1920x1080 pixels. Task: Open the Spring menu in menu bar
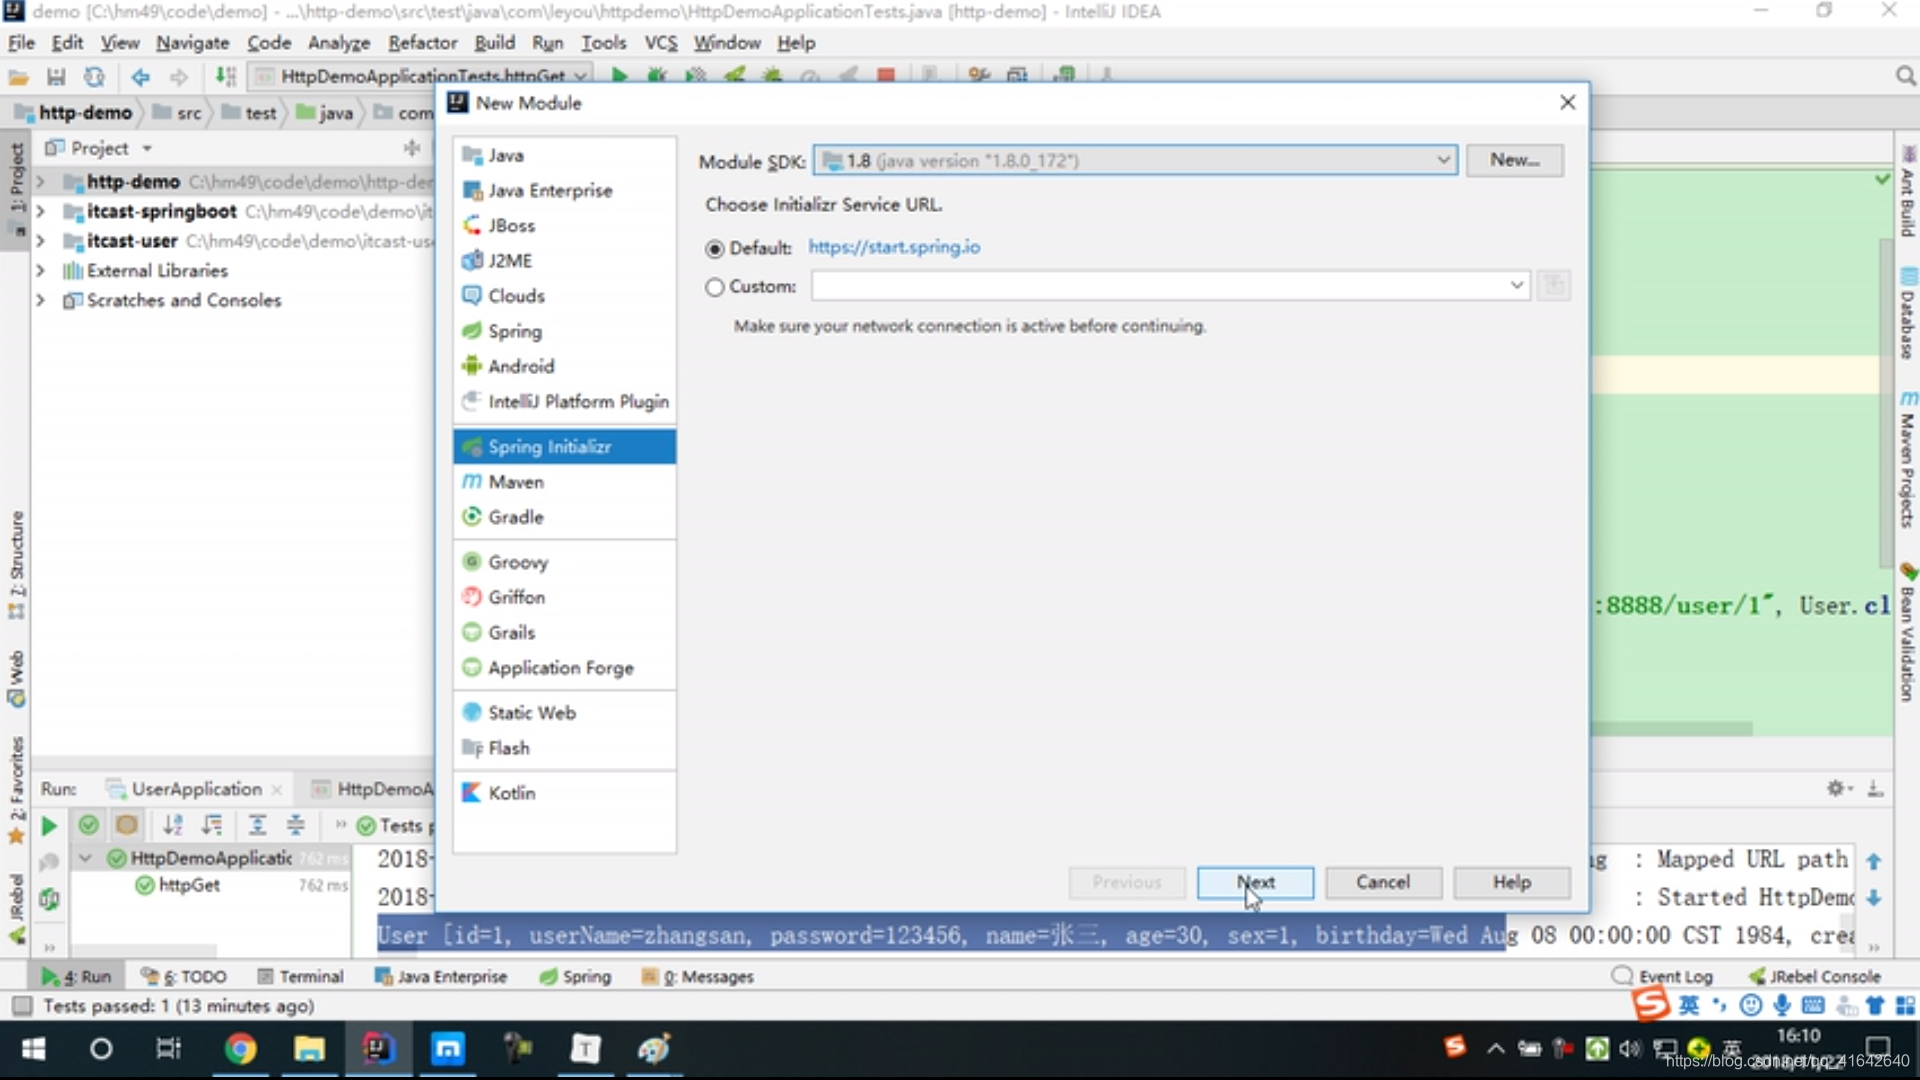587,976
